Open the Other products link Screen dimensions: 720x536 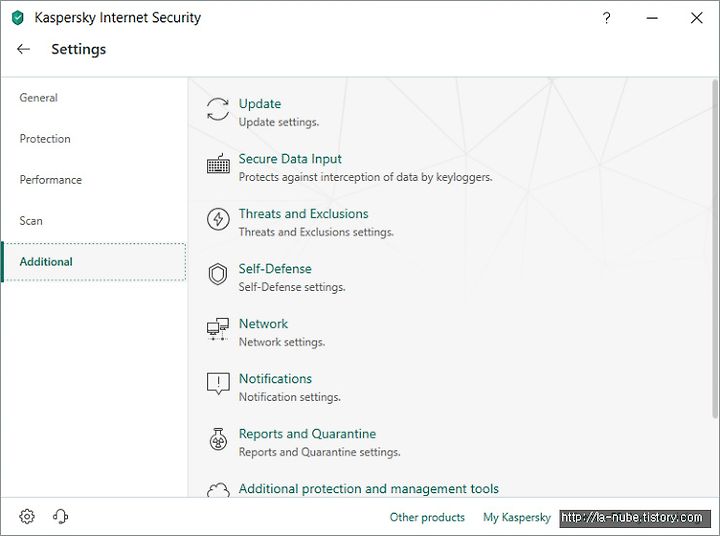coord(427,517)
